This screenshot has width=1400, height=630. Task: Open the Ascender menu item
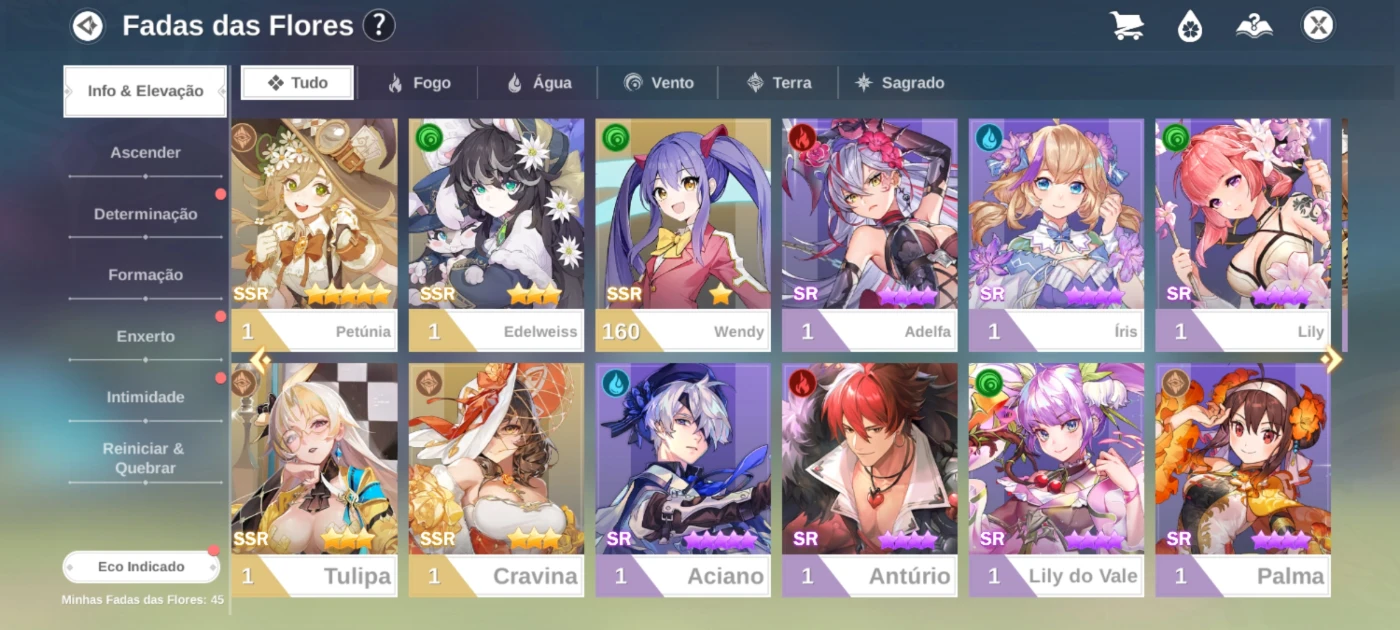click(146, 153)
